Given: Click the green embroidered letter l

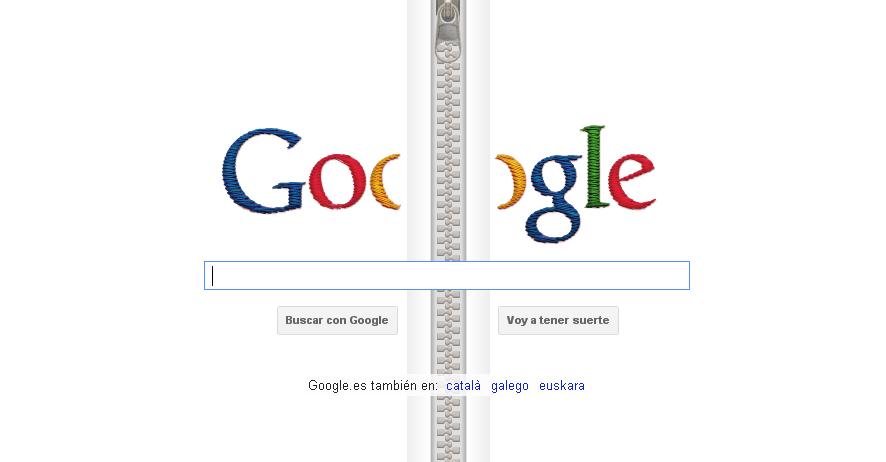Looking at the screenshot, I should click(x=597, y=166).
